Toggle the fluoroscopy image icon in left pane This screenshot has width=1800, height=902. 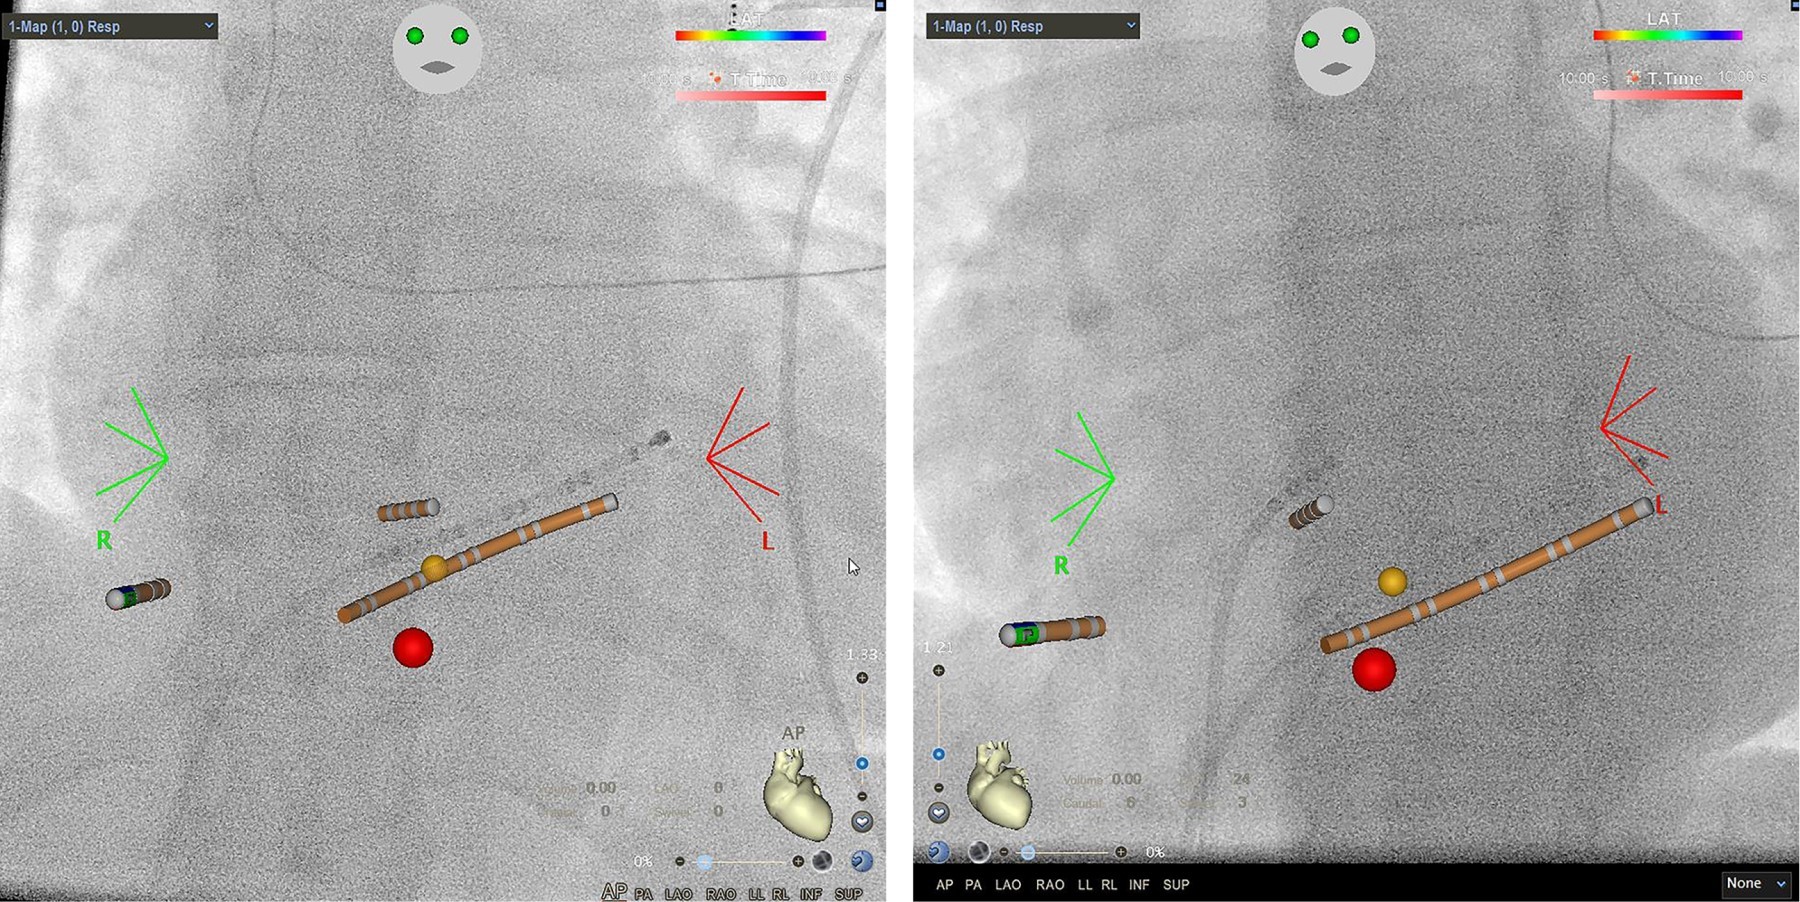click(x=822, y=861)
